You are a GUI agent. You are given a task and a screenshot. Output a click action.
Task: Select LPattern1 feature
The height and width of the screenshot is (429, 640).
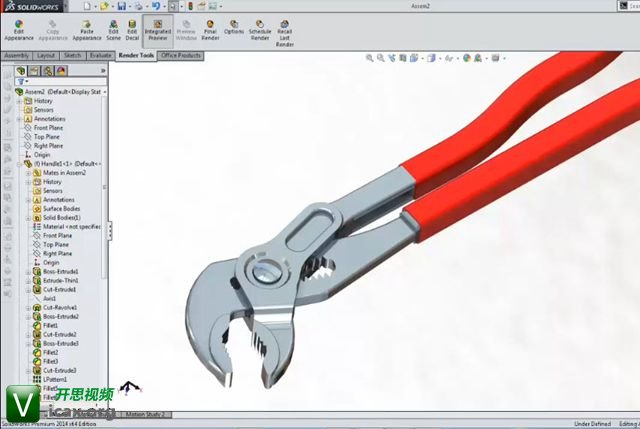coord(50,379)
